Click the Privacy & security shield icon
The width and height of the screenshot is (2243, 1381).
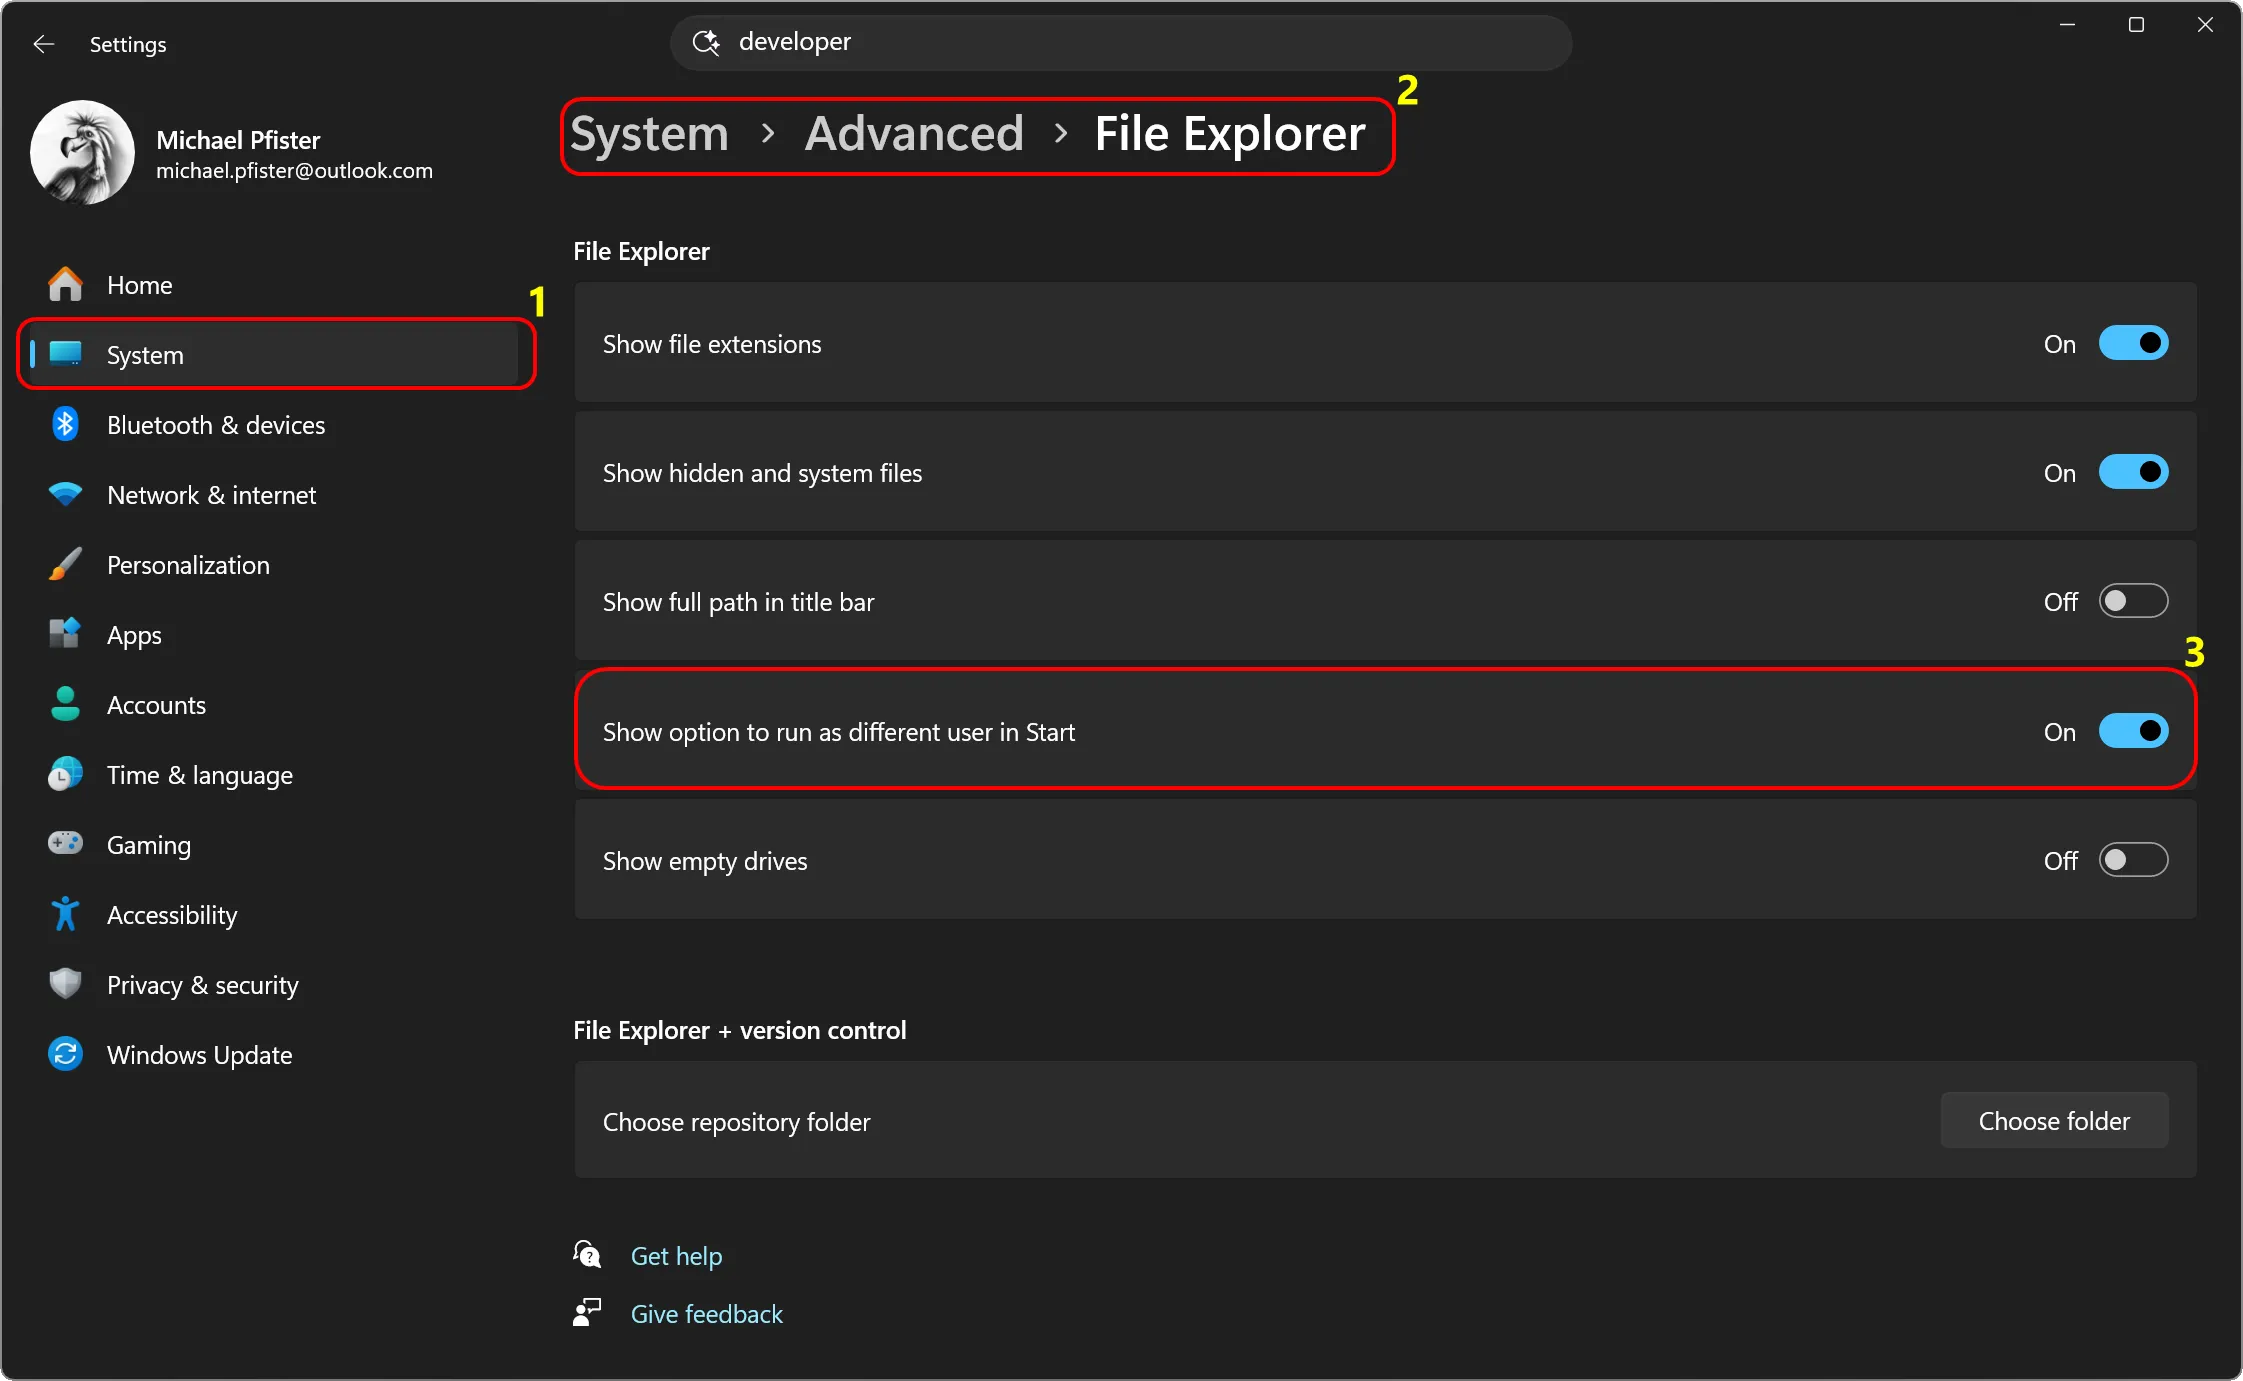click(x=66, y=984)
